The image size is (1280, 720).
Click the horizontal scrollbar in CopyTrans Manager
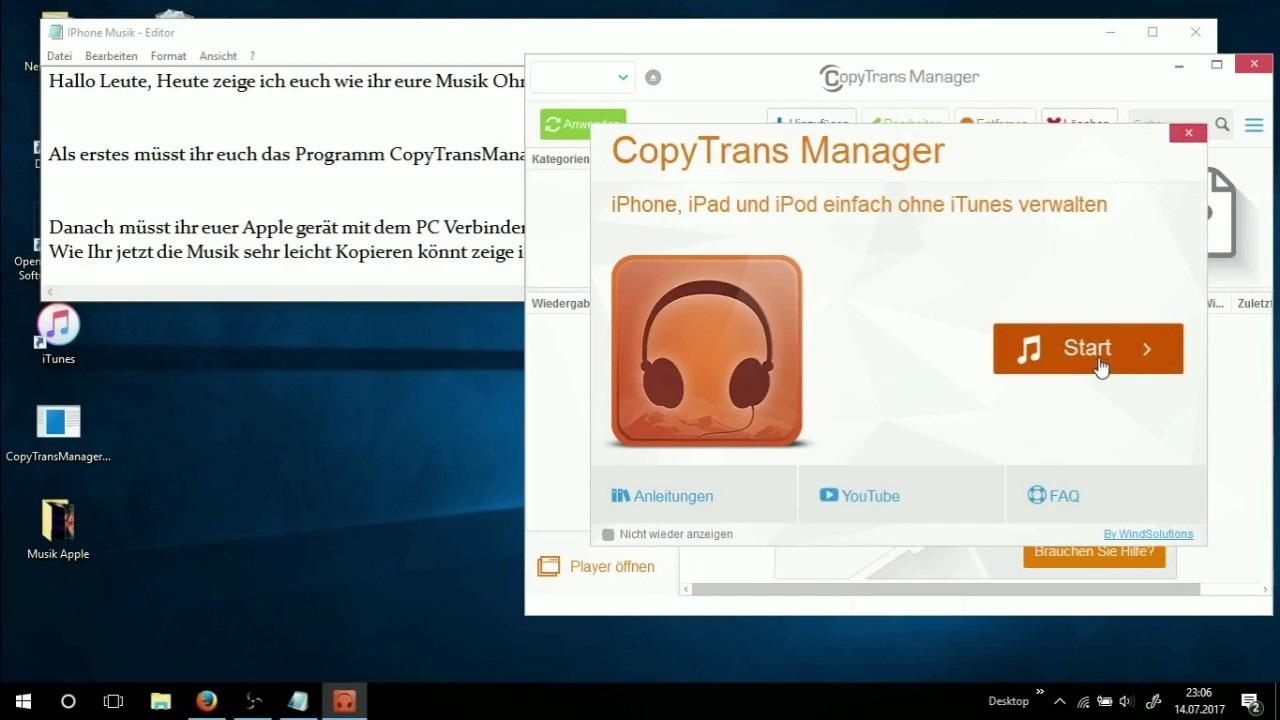[x=946, y=589]
